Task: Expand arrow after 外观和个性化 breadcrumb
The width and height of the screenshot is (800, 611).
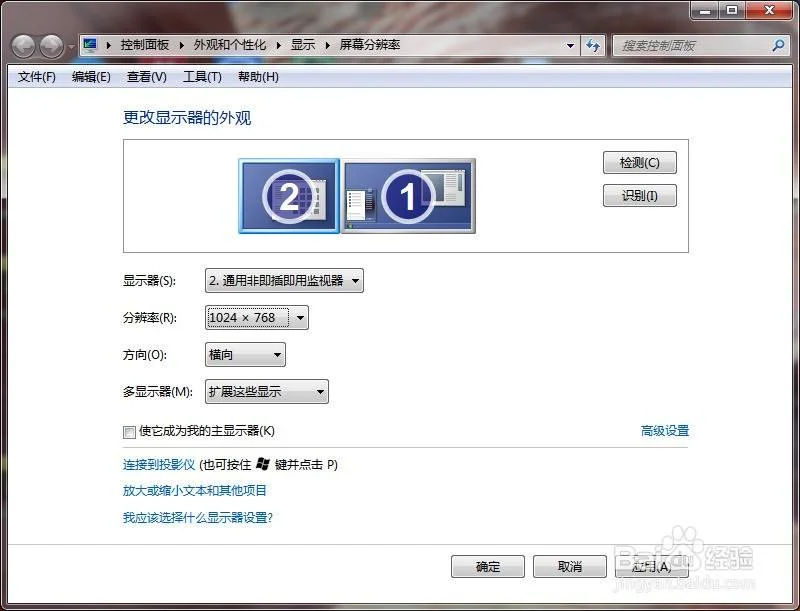Action: point(279,45)
